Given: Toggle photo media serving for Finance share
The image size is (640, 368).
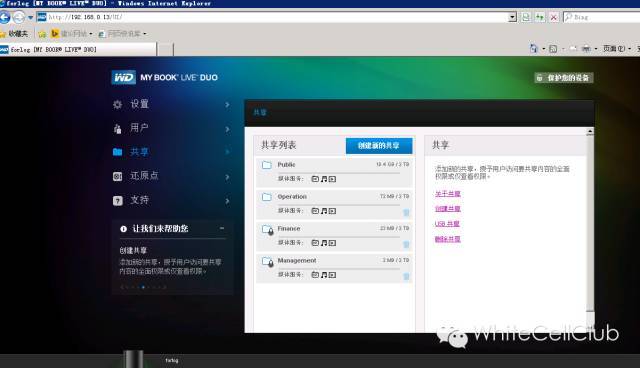Looking at the screenshot, I should 315,243.
